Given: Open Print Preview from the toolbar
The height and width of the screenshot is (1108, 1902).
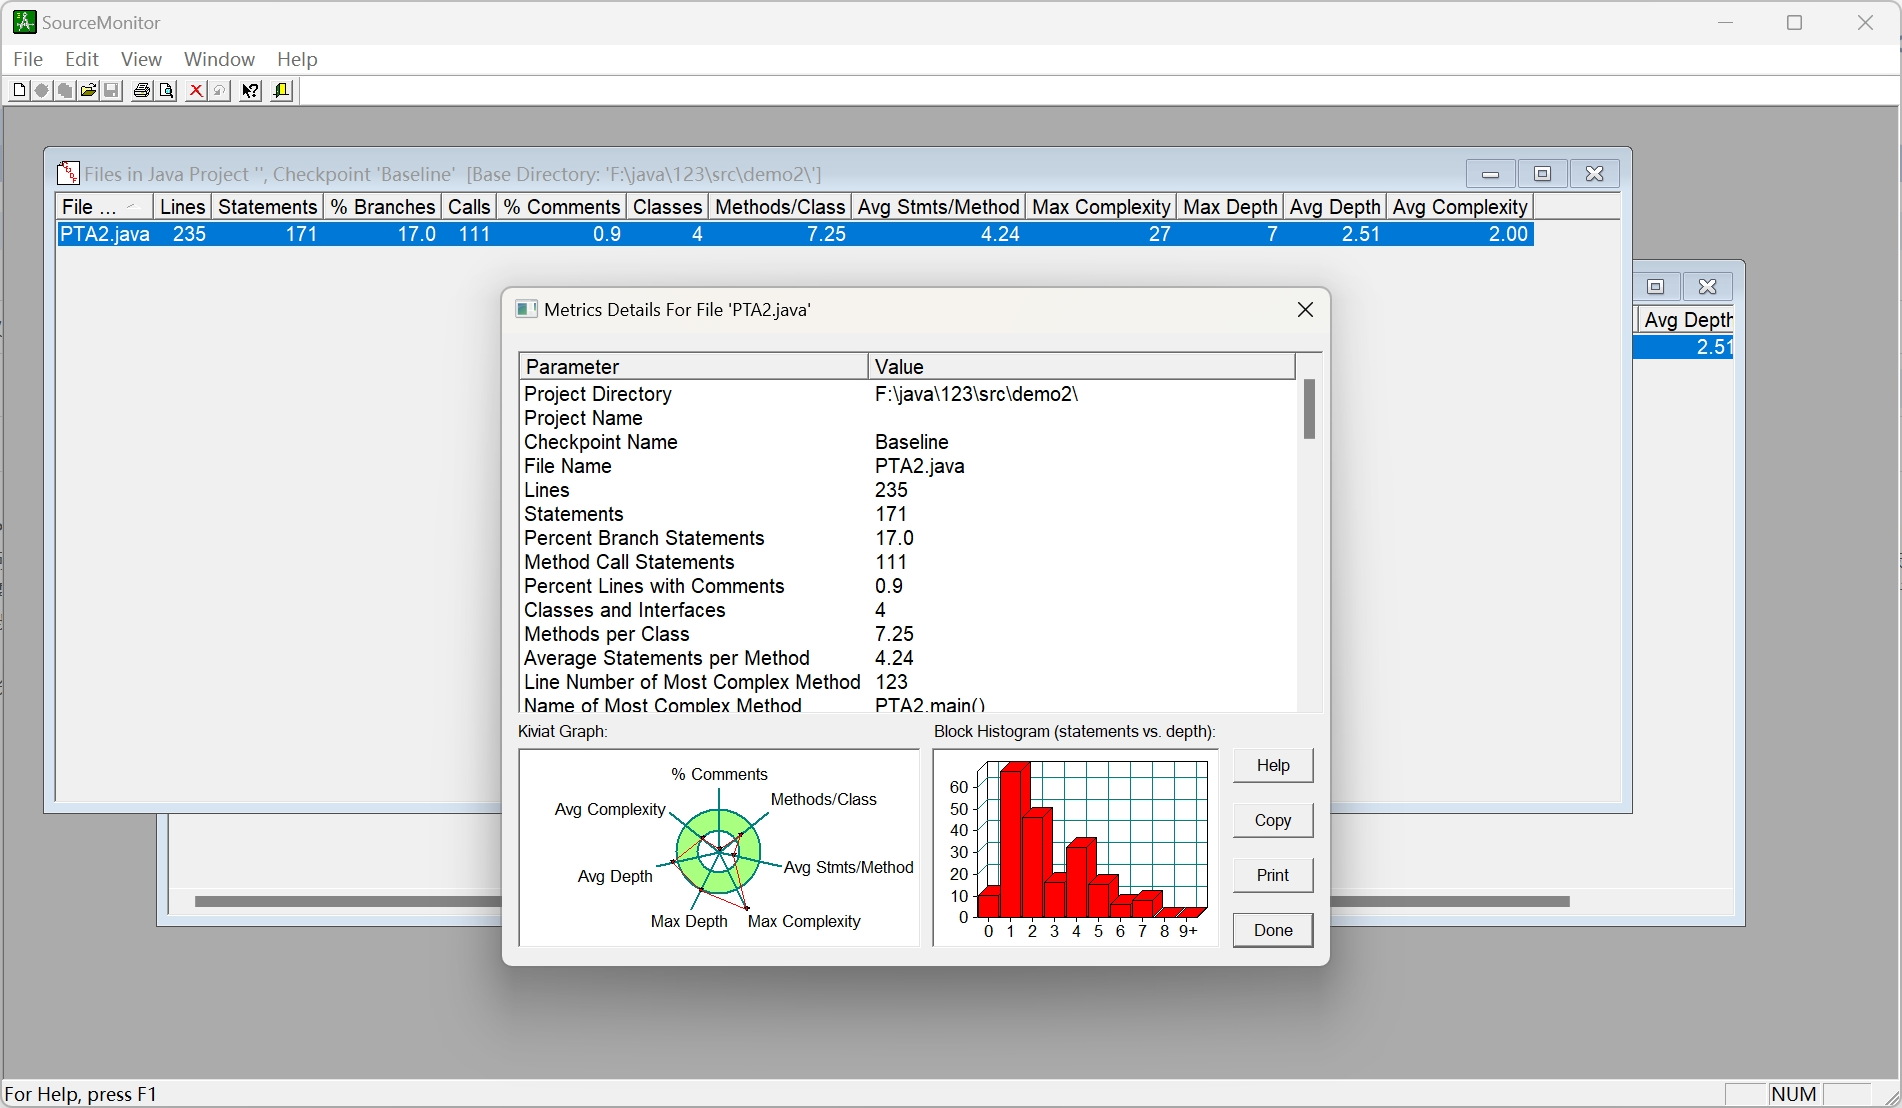Looking at the screenshot, I should coord(167,91).
